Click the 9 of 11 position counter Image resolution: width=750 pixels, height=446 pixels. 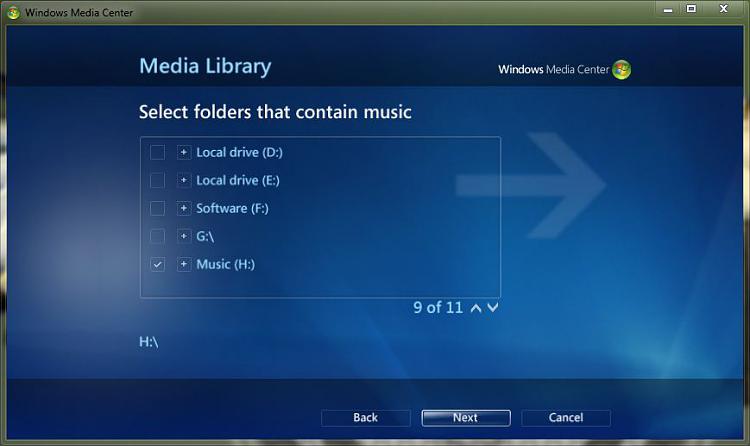coord(438,308)
